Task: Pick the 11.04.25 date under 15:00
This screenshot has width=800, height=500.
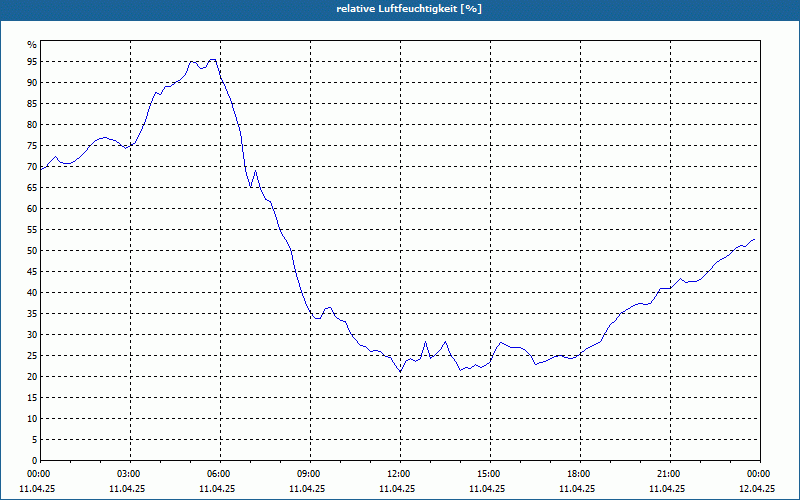Action: click(487, 488)
